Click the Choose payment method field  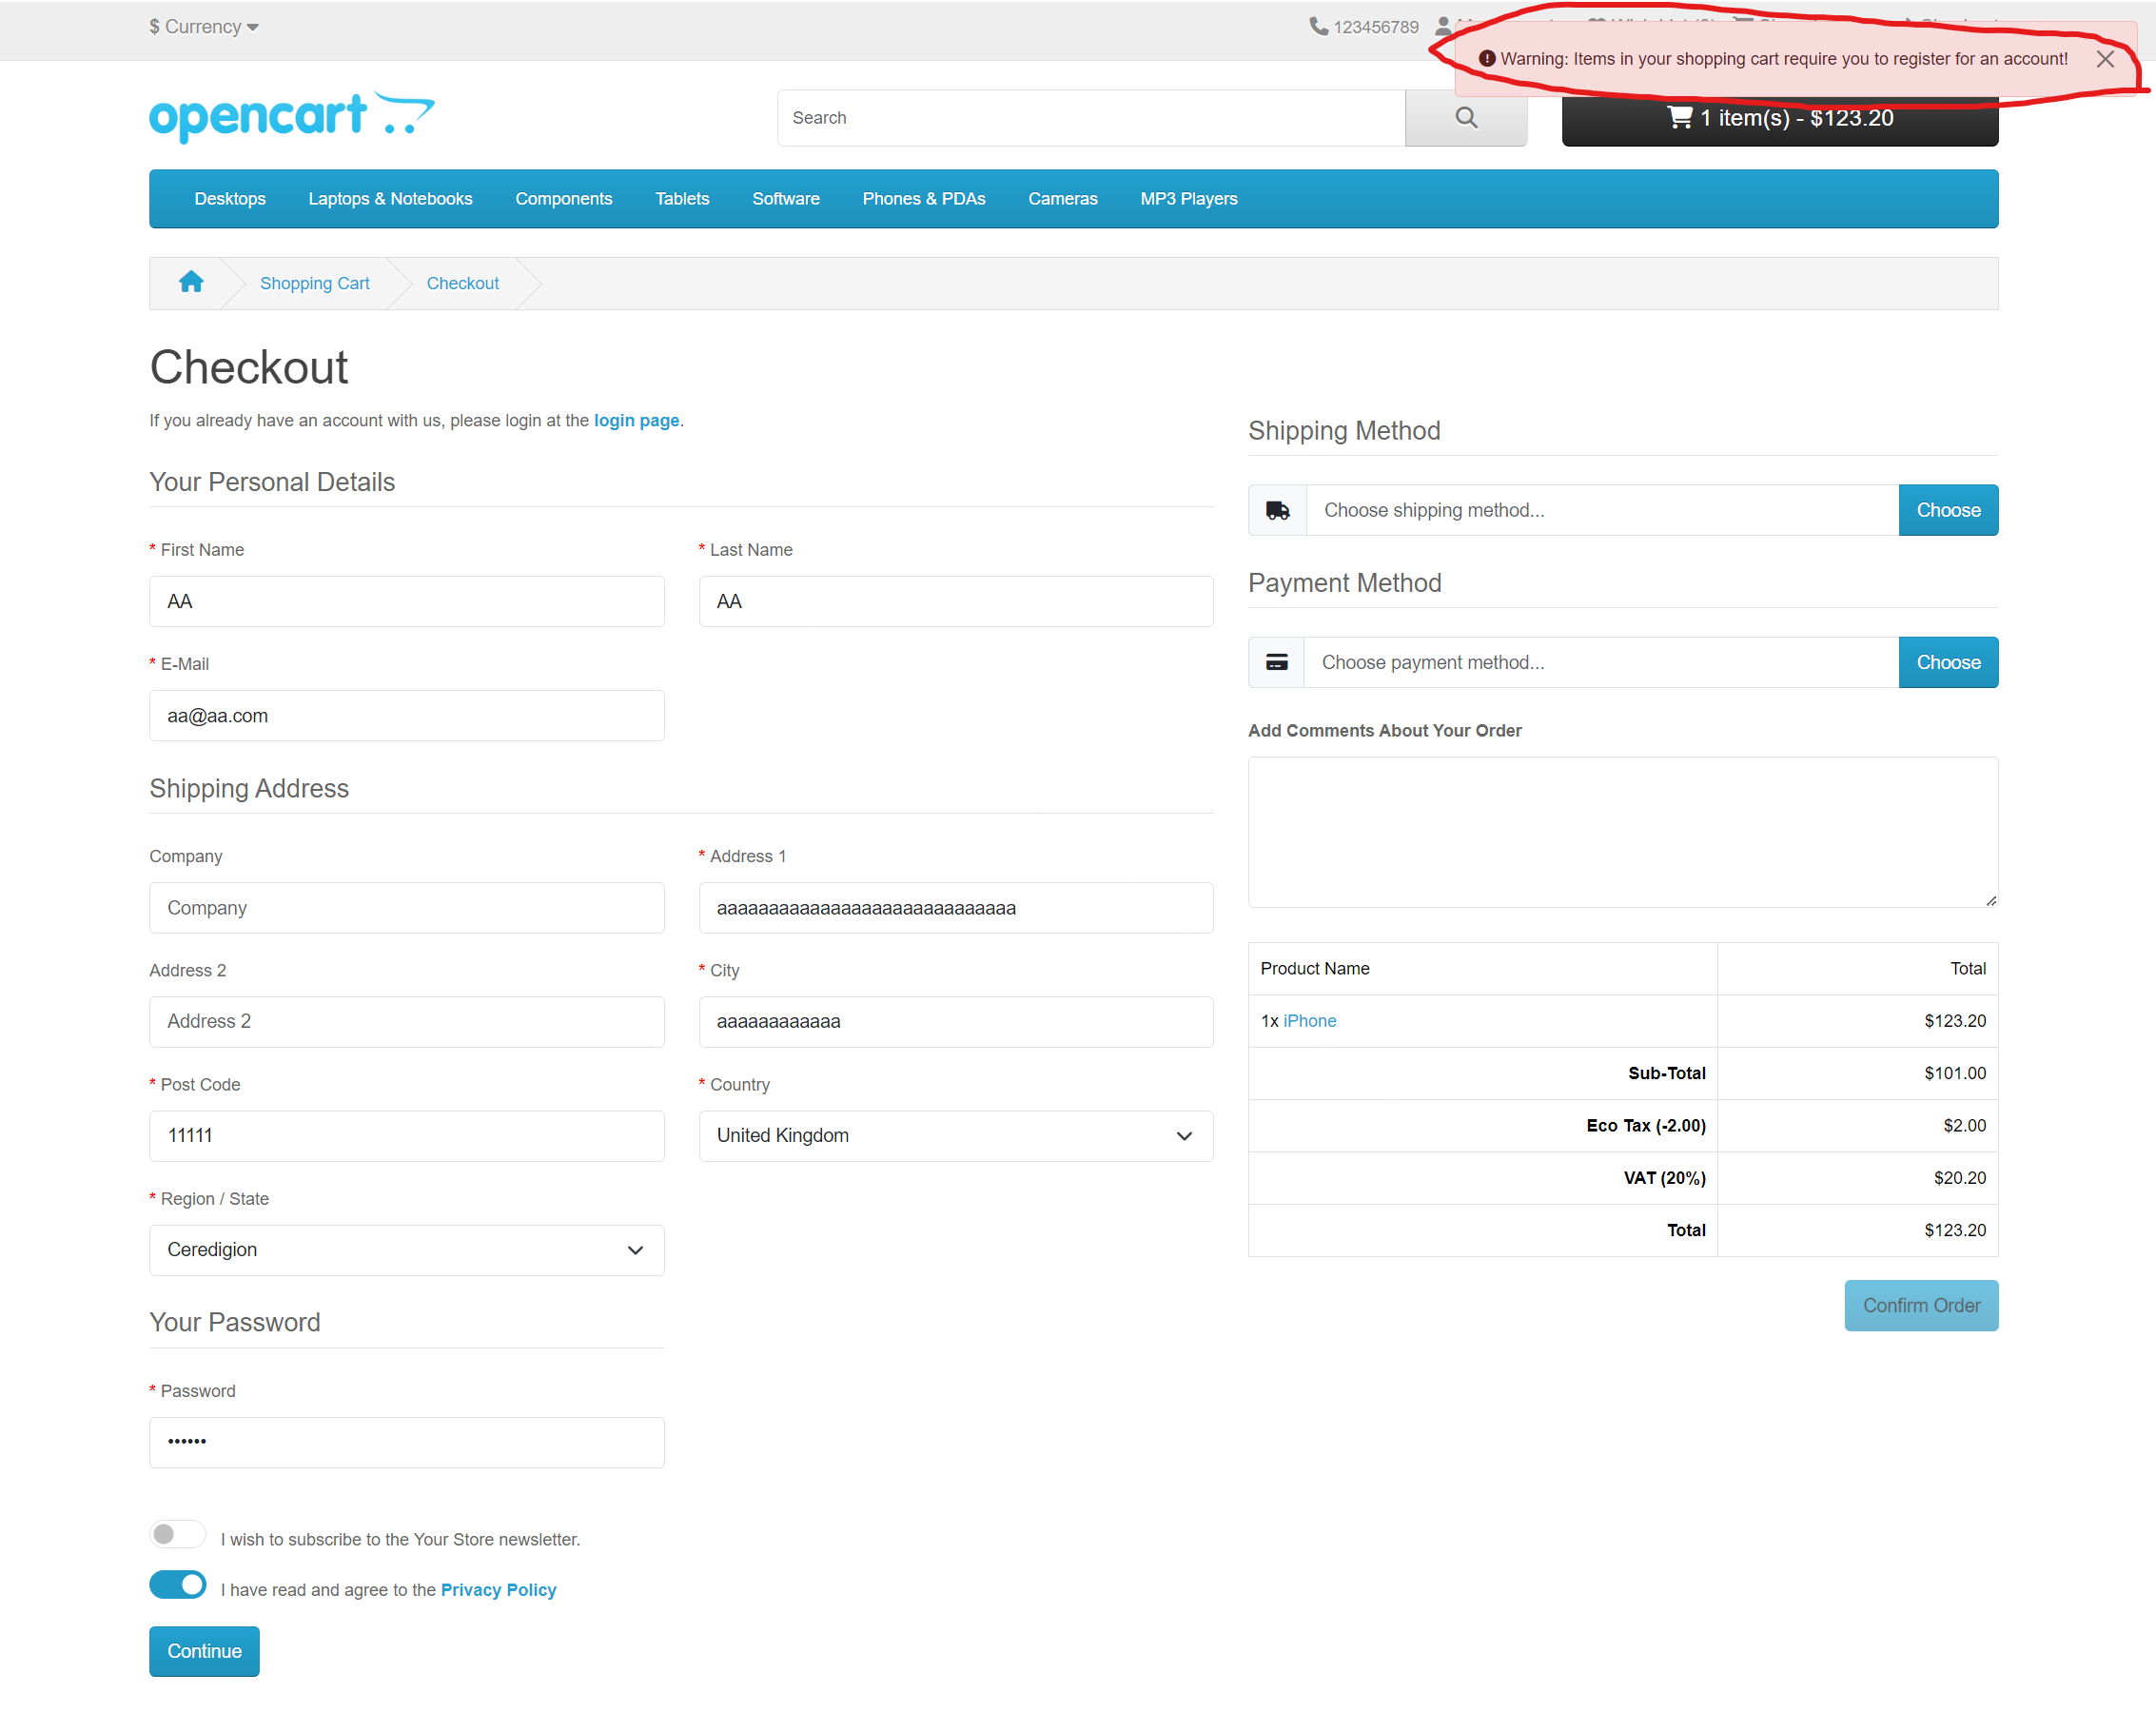click(1601, 663)
